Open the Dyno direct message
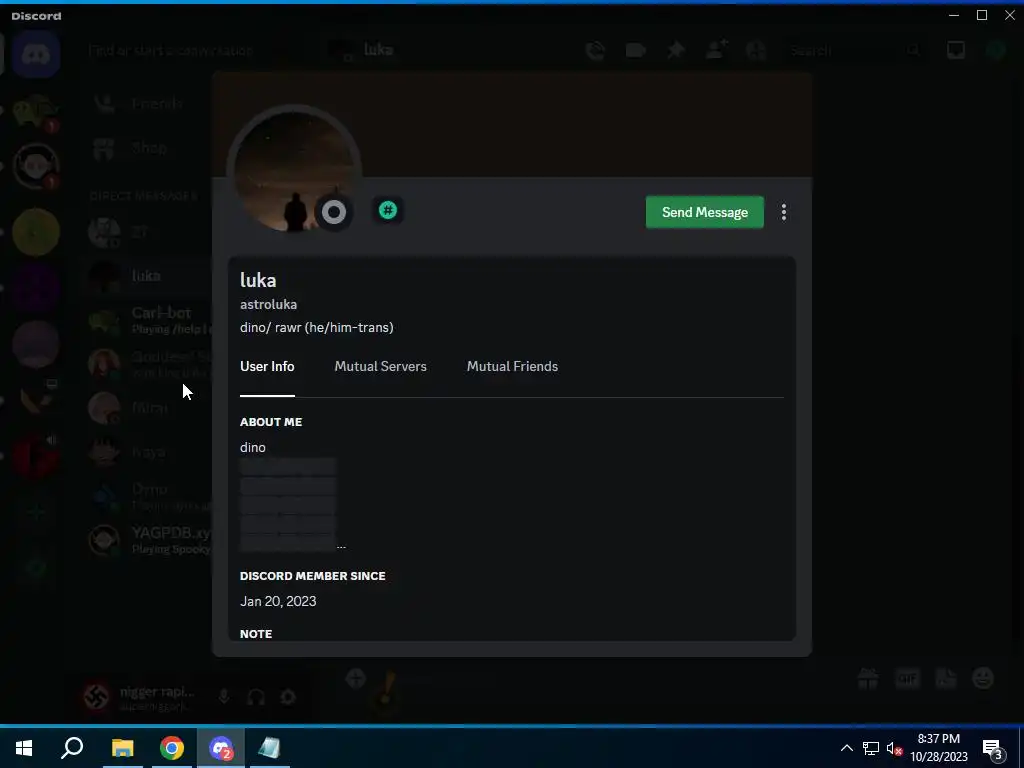This screenshot has height=768, width=1024. pyautogui.click(x=149, y=496)
